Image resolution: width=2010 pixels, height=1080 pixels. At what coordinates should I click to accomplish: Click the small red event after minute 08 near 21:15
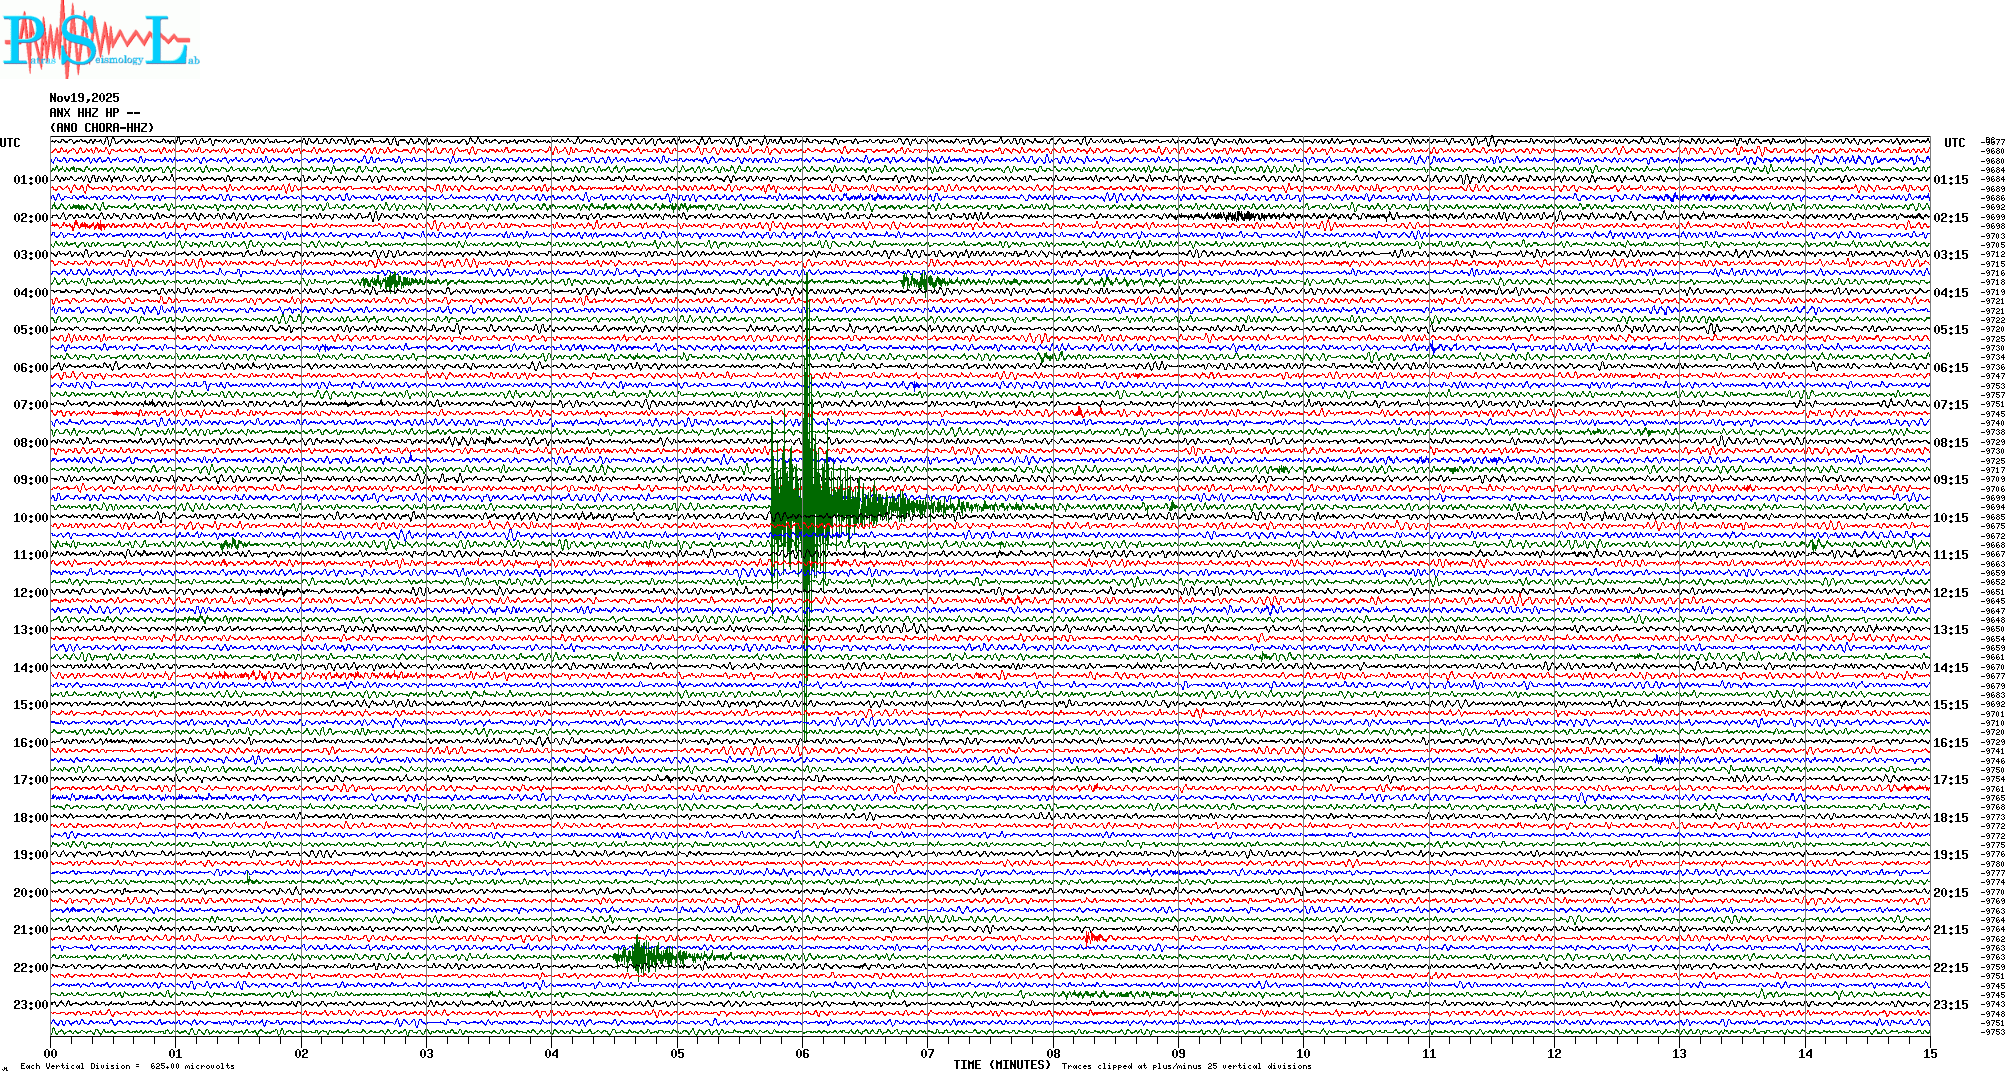tap(1091, 938)
